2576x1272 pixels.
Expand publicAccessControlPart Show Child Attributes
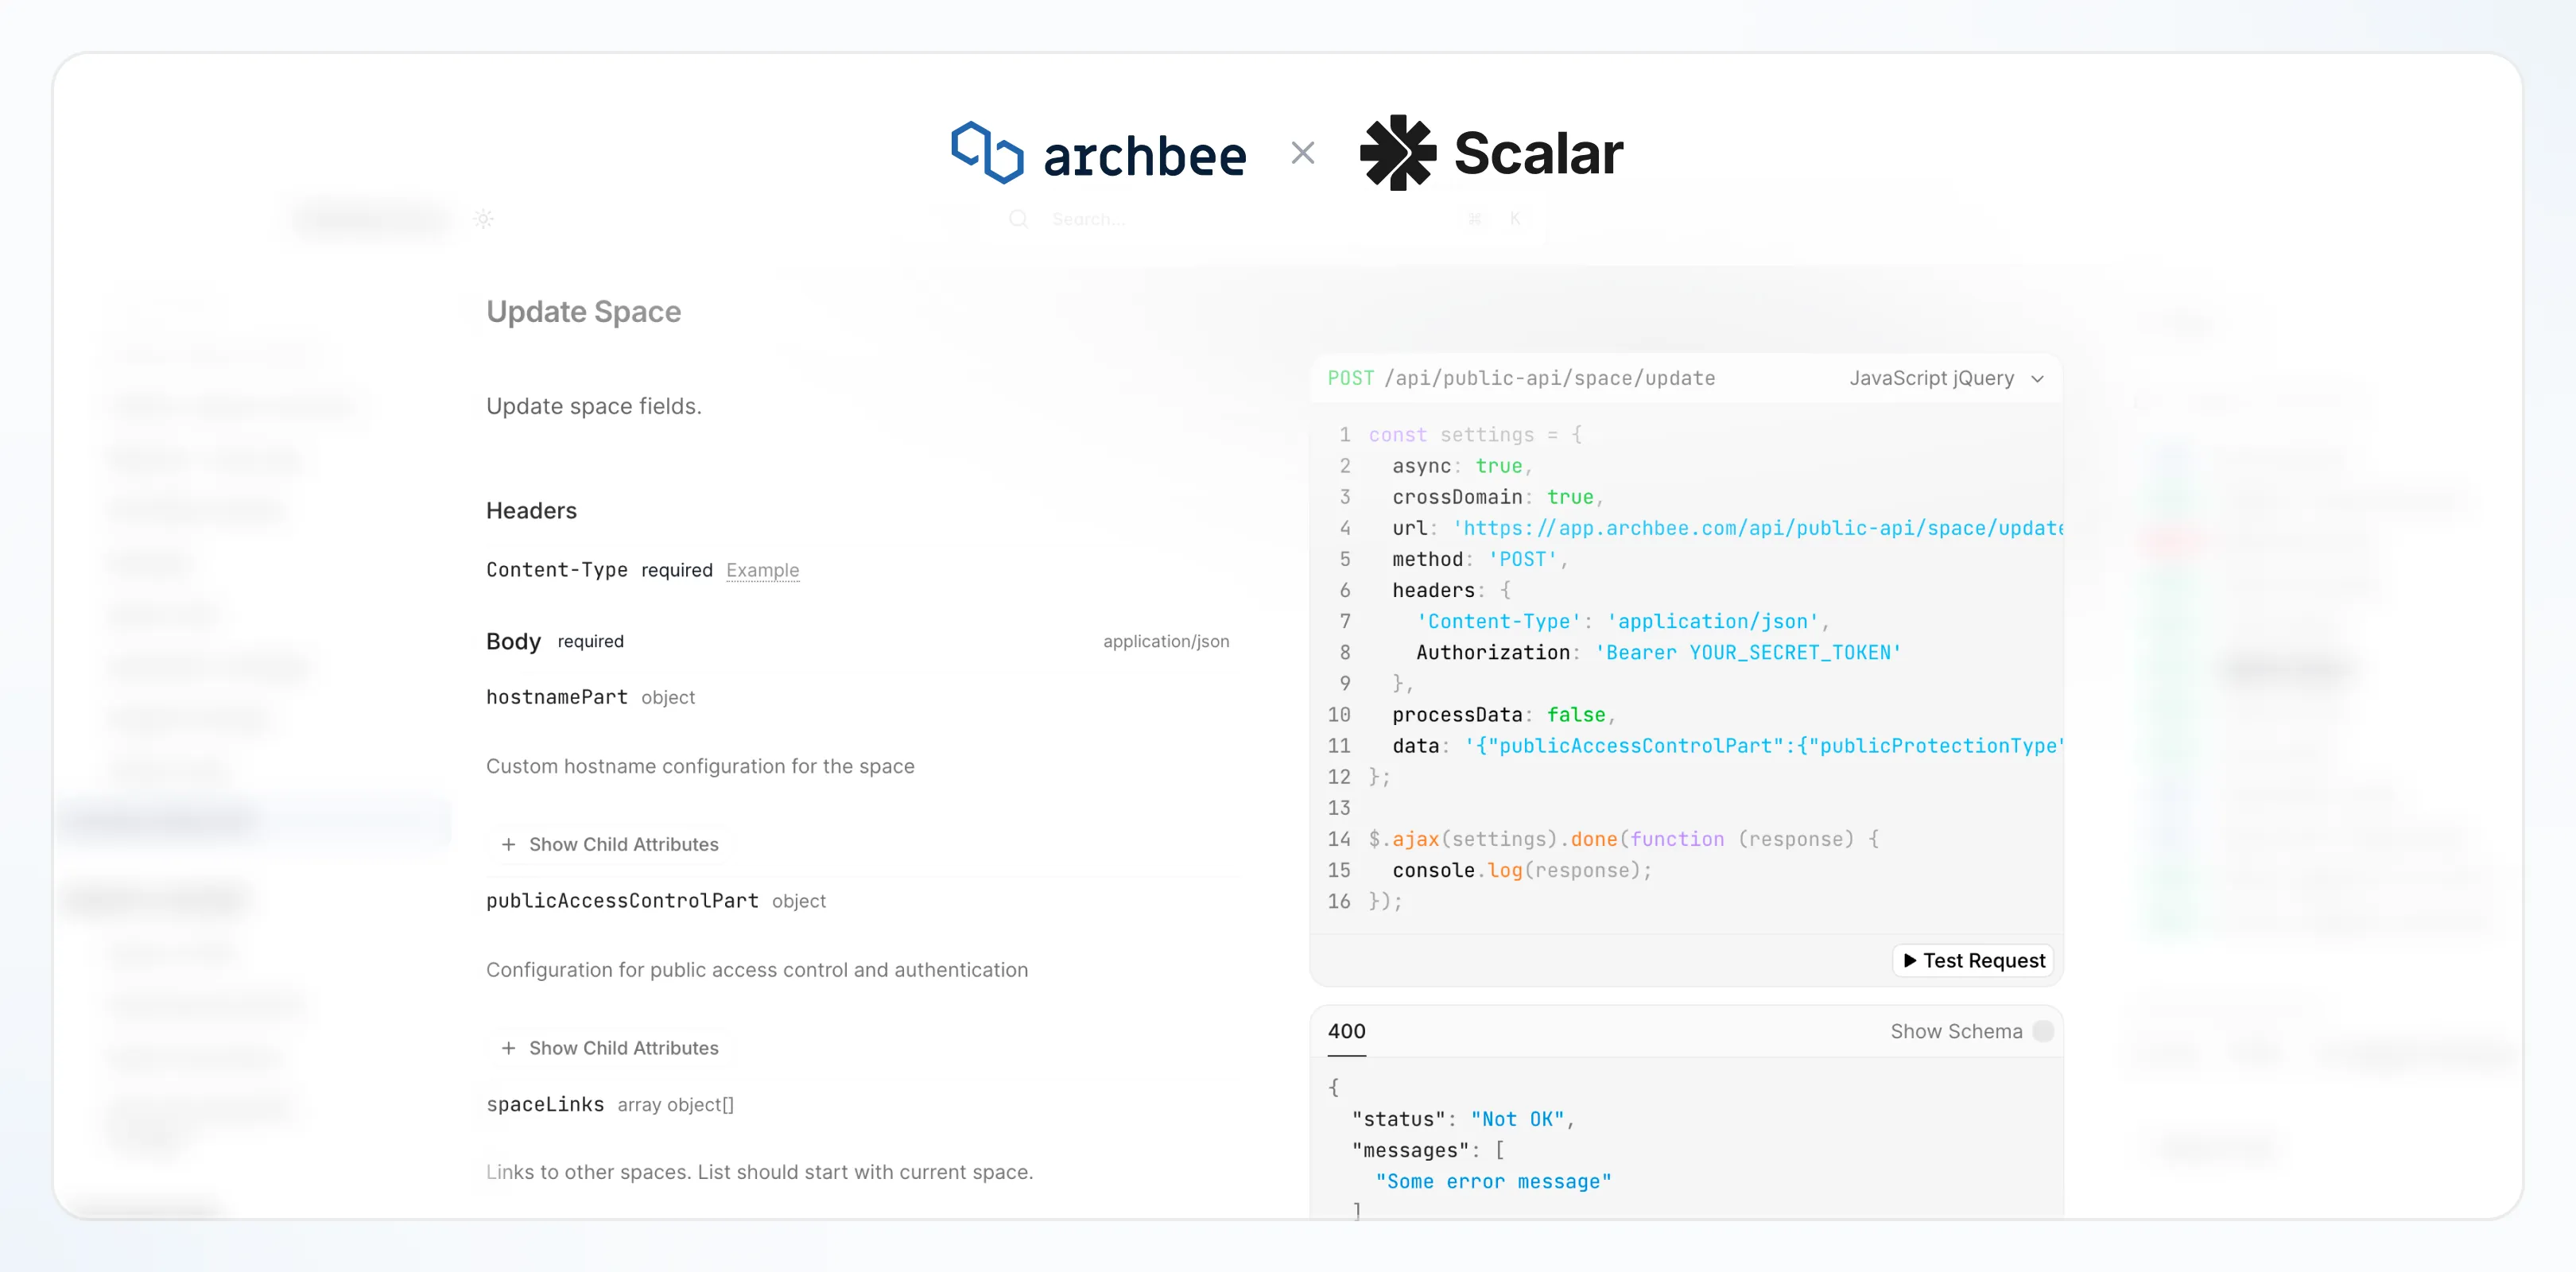pyautogui.click(x=609, y=1048)
